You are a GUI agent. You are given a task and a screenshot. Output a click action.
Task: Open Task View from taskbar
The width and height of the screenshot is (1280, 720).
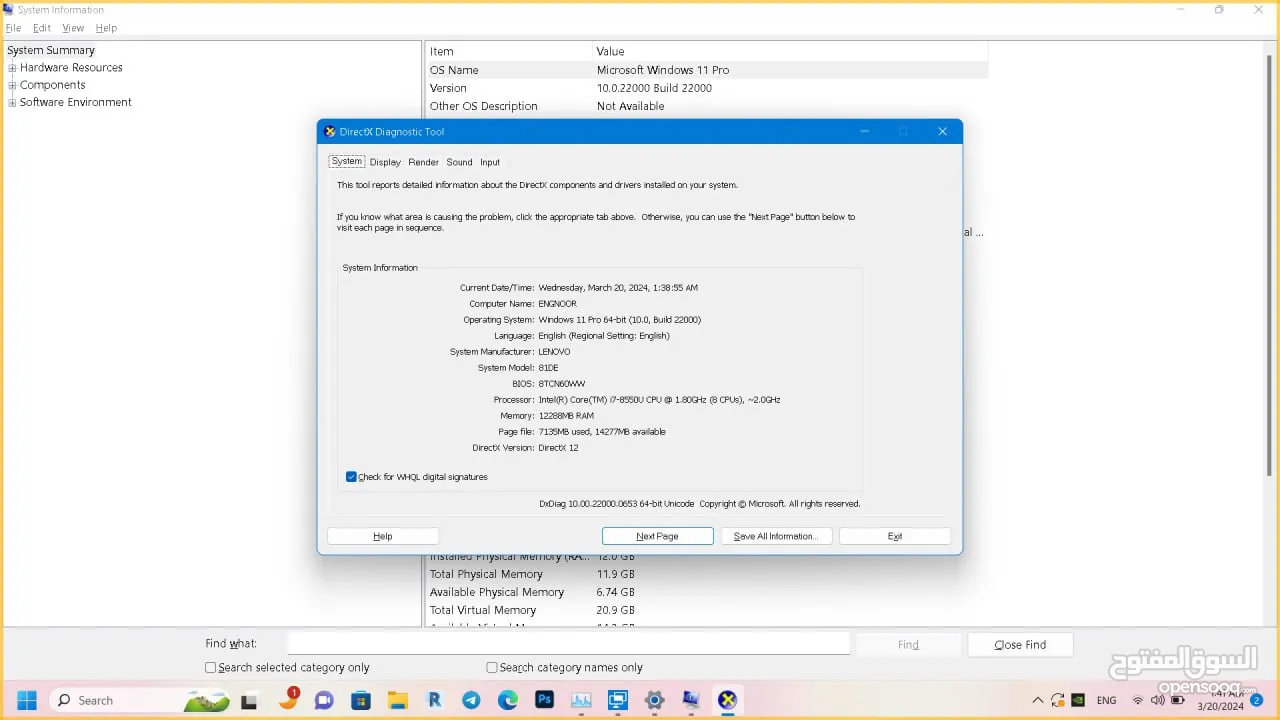coord(250,700)
